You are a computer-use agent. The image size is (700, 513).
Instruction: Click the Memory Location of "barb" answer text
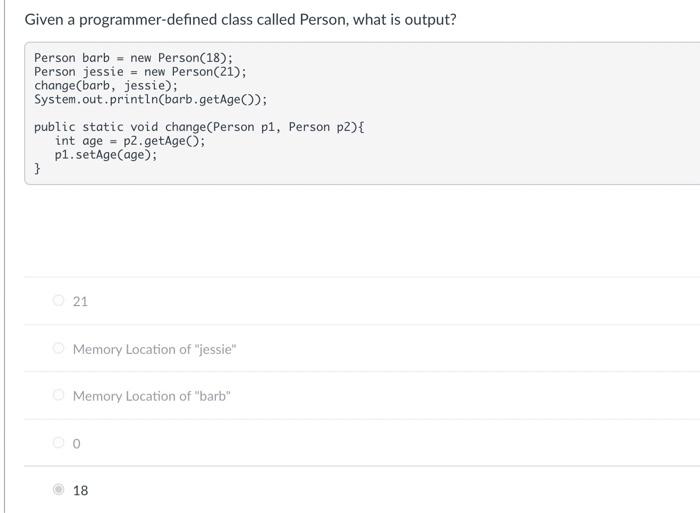pos(151,396)
